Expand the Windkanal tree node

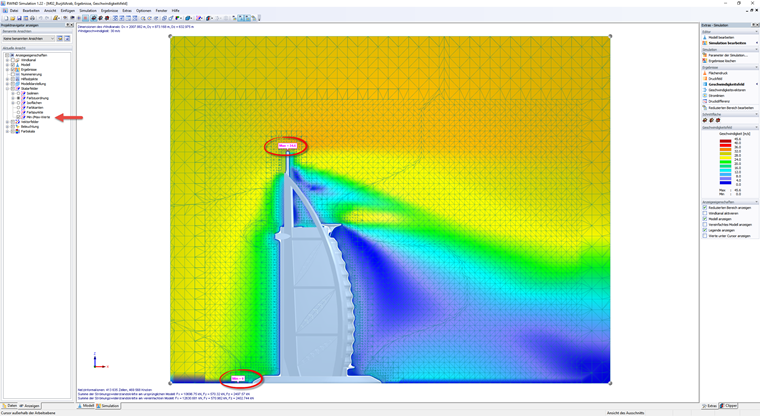pos(7,60)
